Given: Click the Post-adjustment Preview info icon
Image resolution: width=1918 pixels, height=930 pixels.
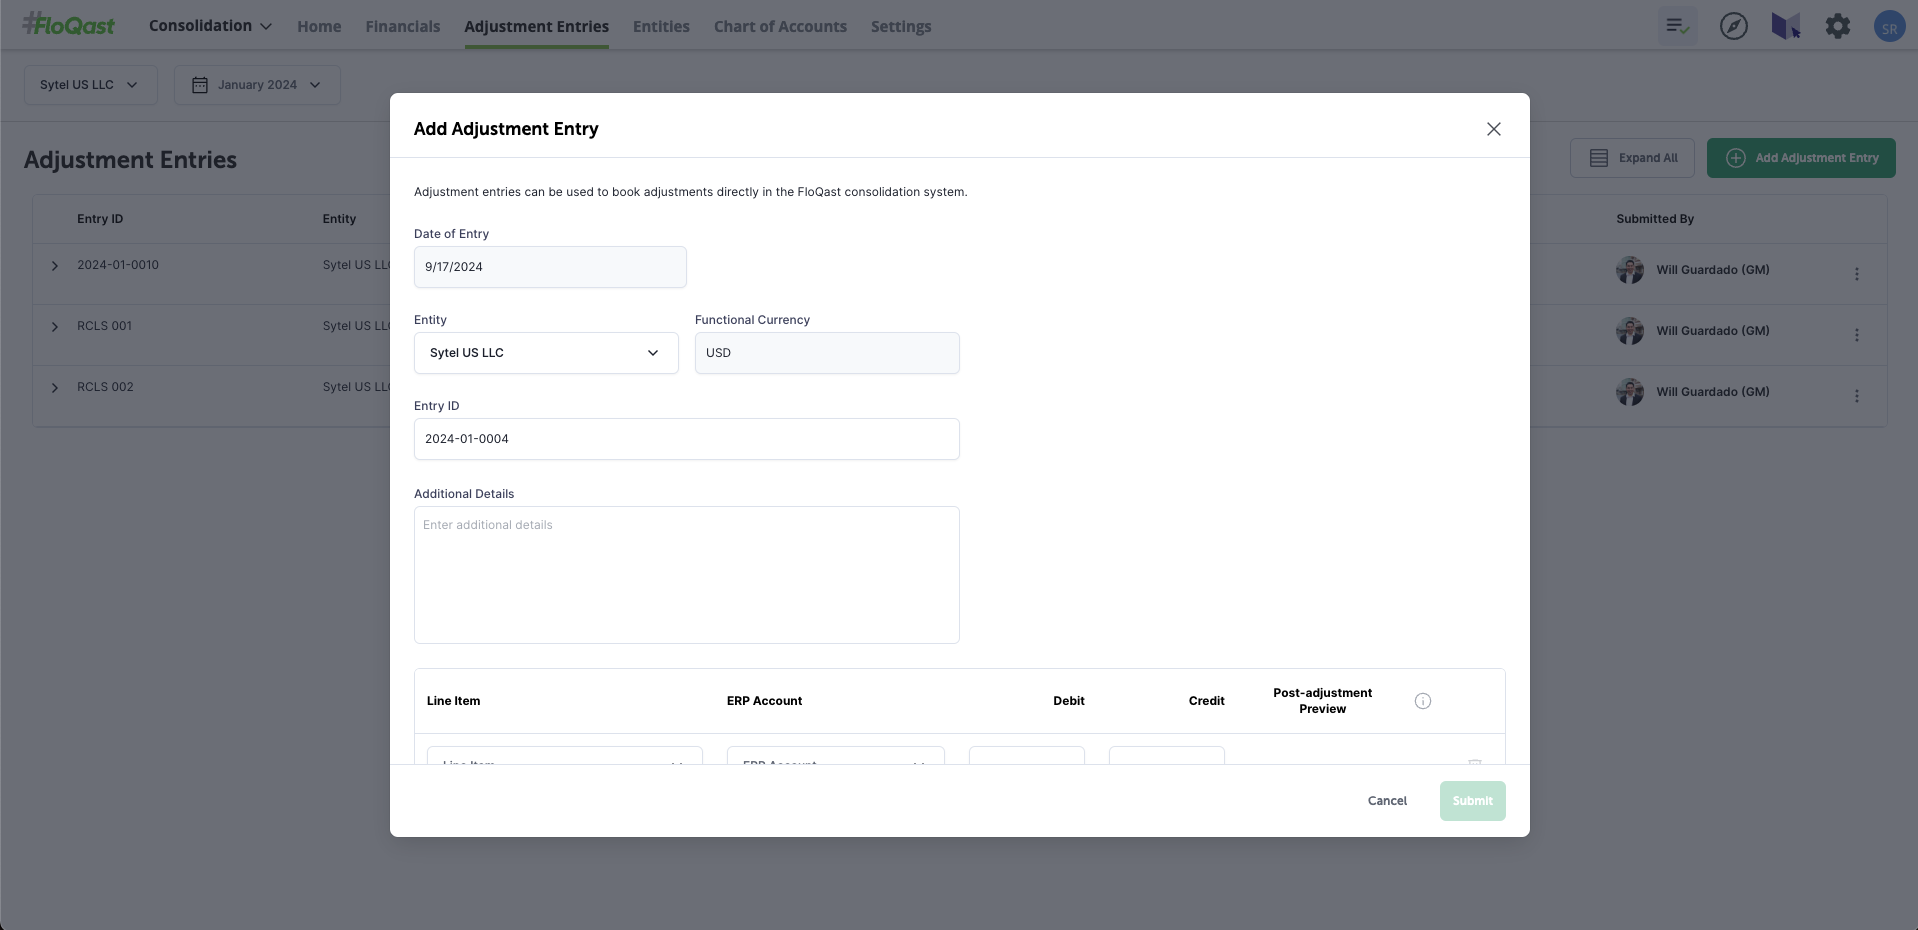Looking at the screenshot, I should tap(1422, 701).
